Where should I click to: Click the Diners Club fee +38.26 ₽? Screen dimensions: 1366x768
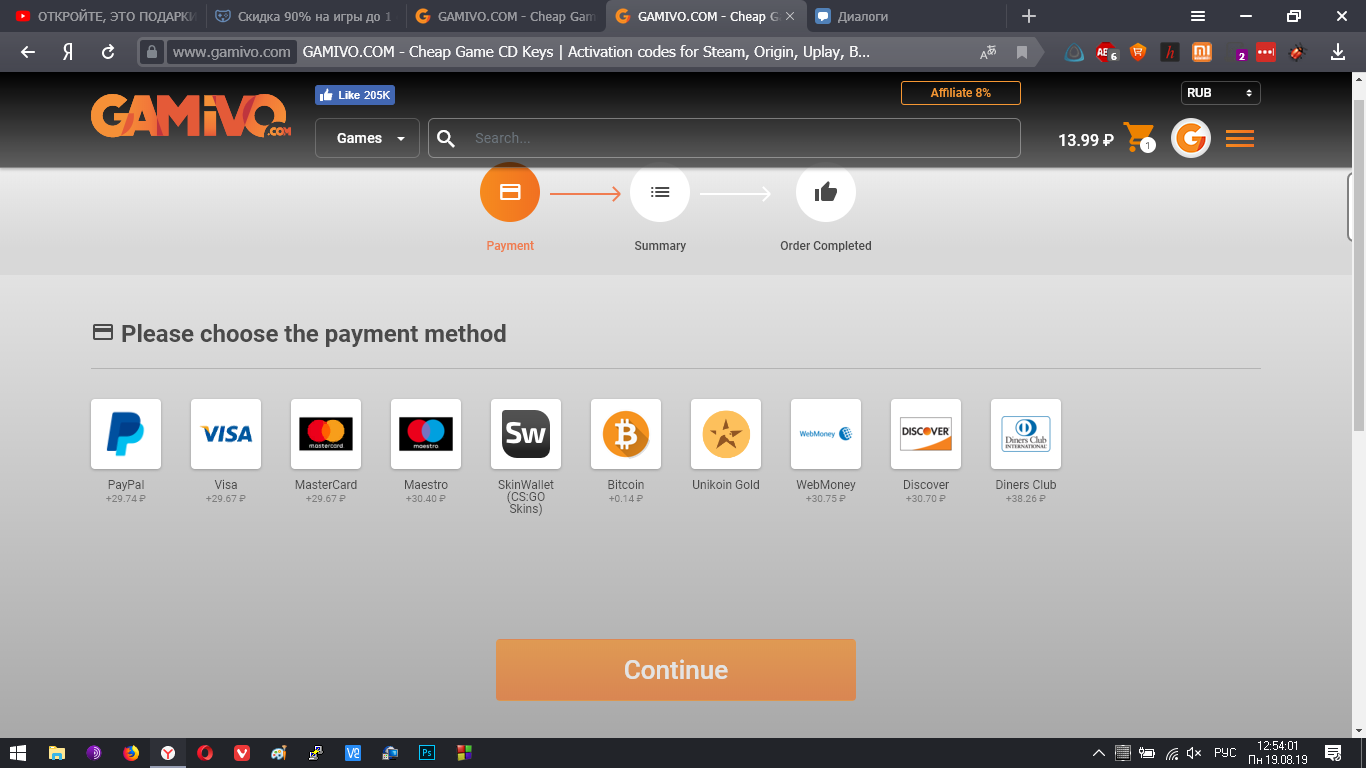tap(1026, 498)
